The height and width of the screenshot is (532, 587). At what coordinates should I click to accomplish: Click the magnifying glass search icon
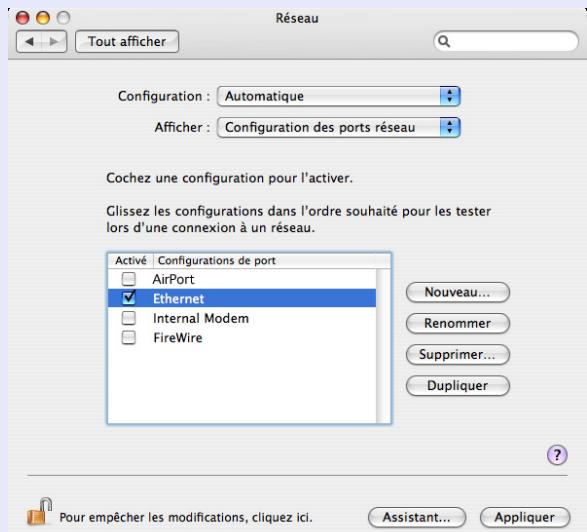tap(444, 41)
